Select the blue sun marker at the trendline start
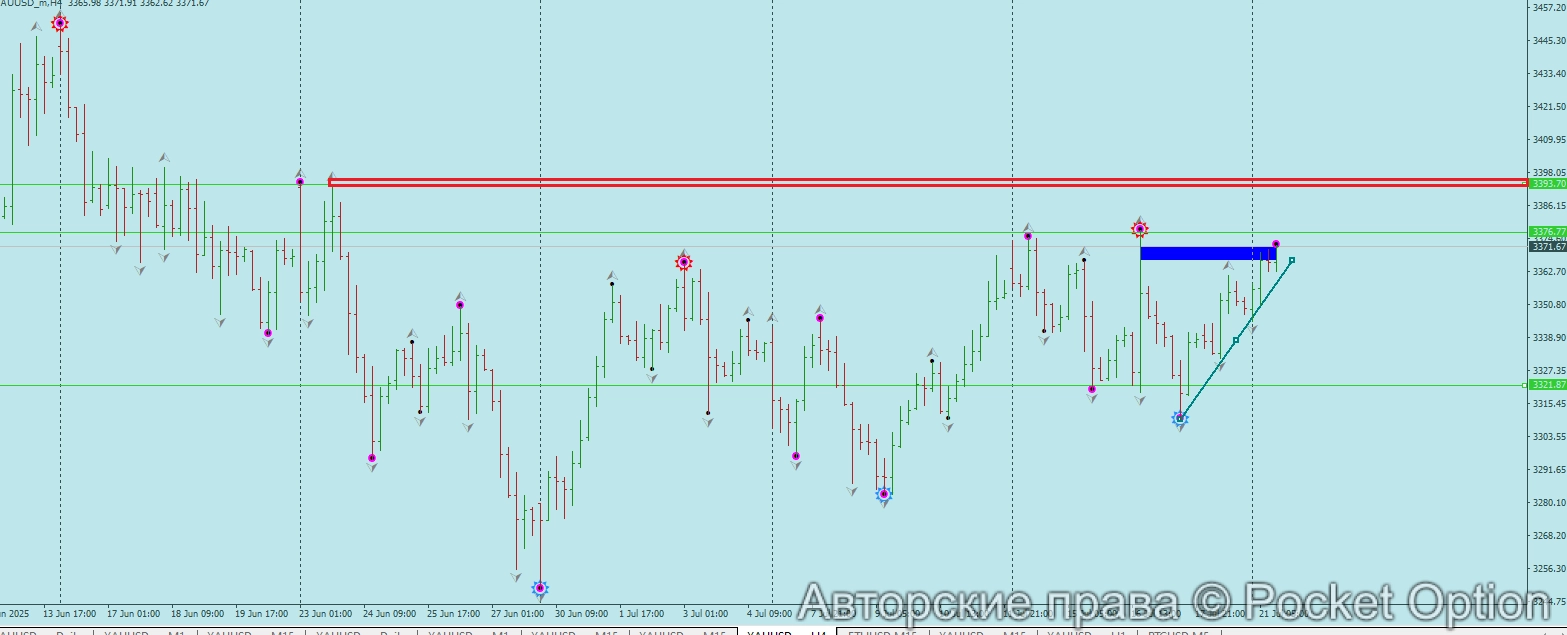The height and width of the screenshot is (635, 1567). click(1180, 419)
